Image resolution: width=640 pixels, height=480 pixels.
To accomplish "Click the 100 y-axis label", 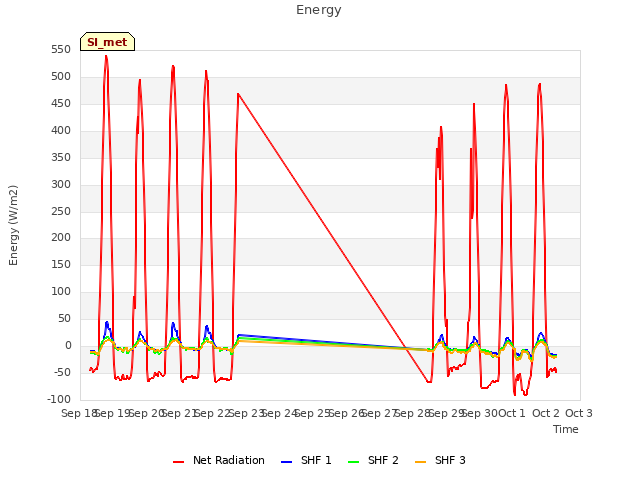I will [61, 291].
